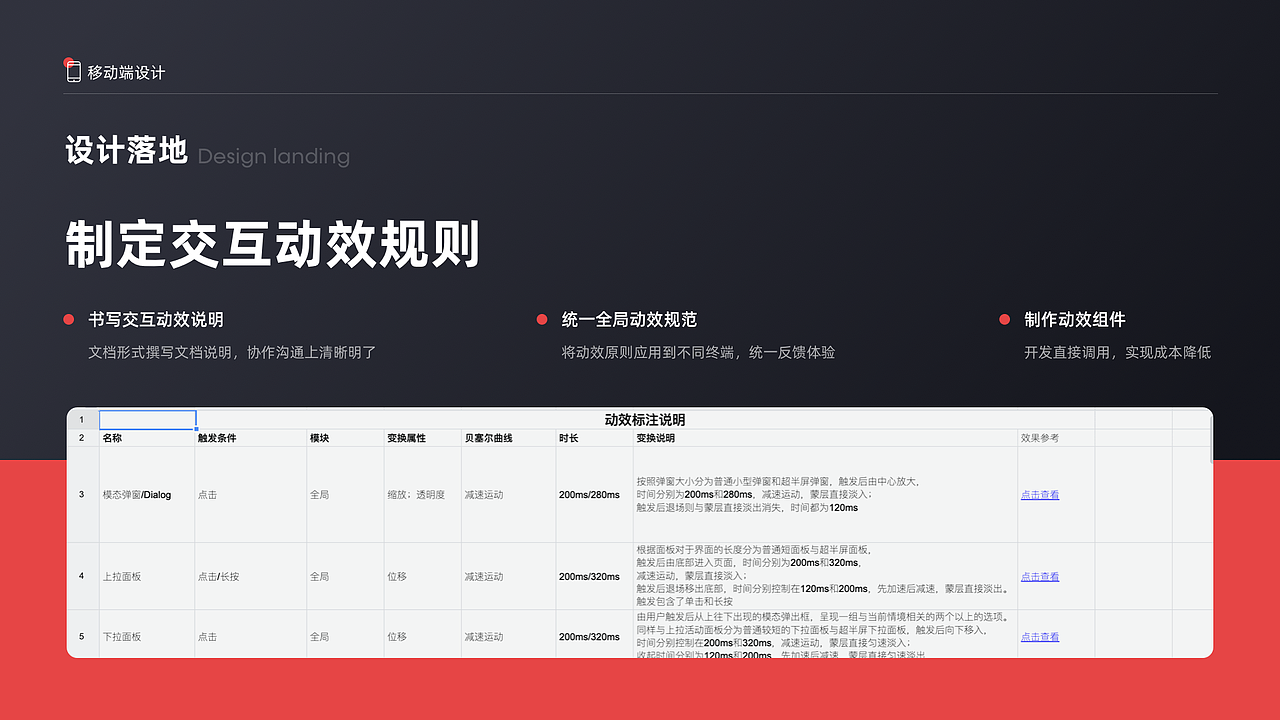Click the 设计落地 section title
Image resolution: width=1280 pixels, height=720 pixels.
coord(125,150)
